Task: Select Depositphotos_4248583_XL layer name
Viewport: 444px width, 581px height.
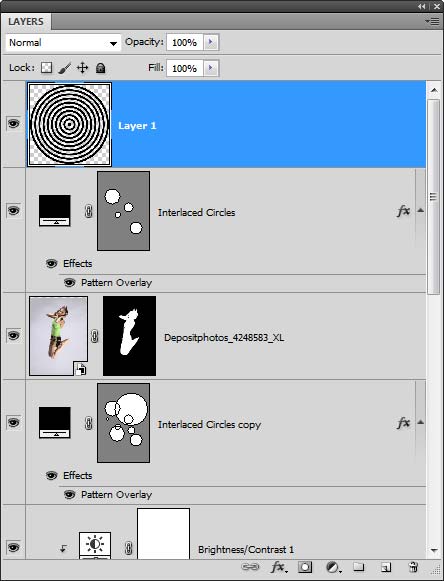Action: [x=224, y=338]
